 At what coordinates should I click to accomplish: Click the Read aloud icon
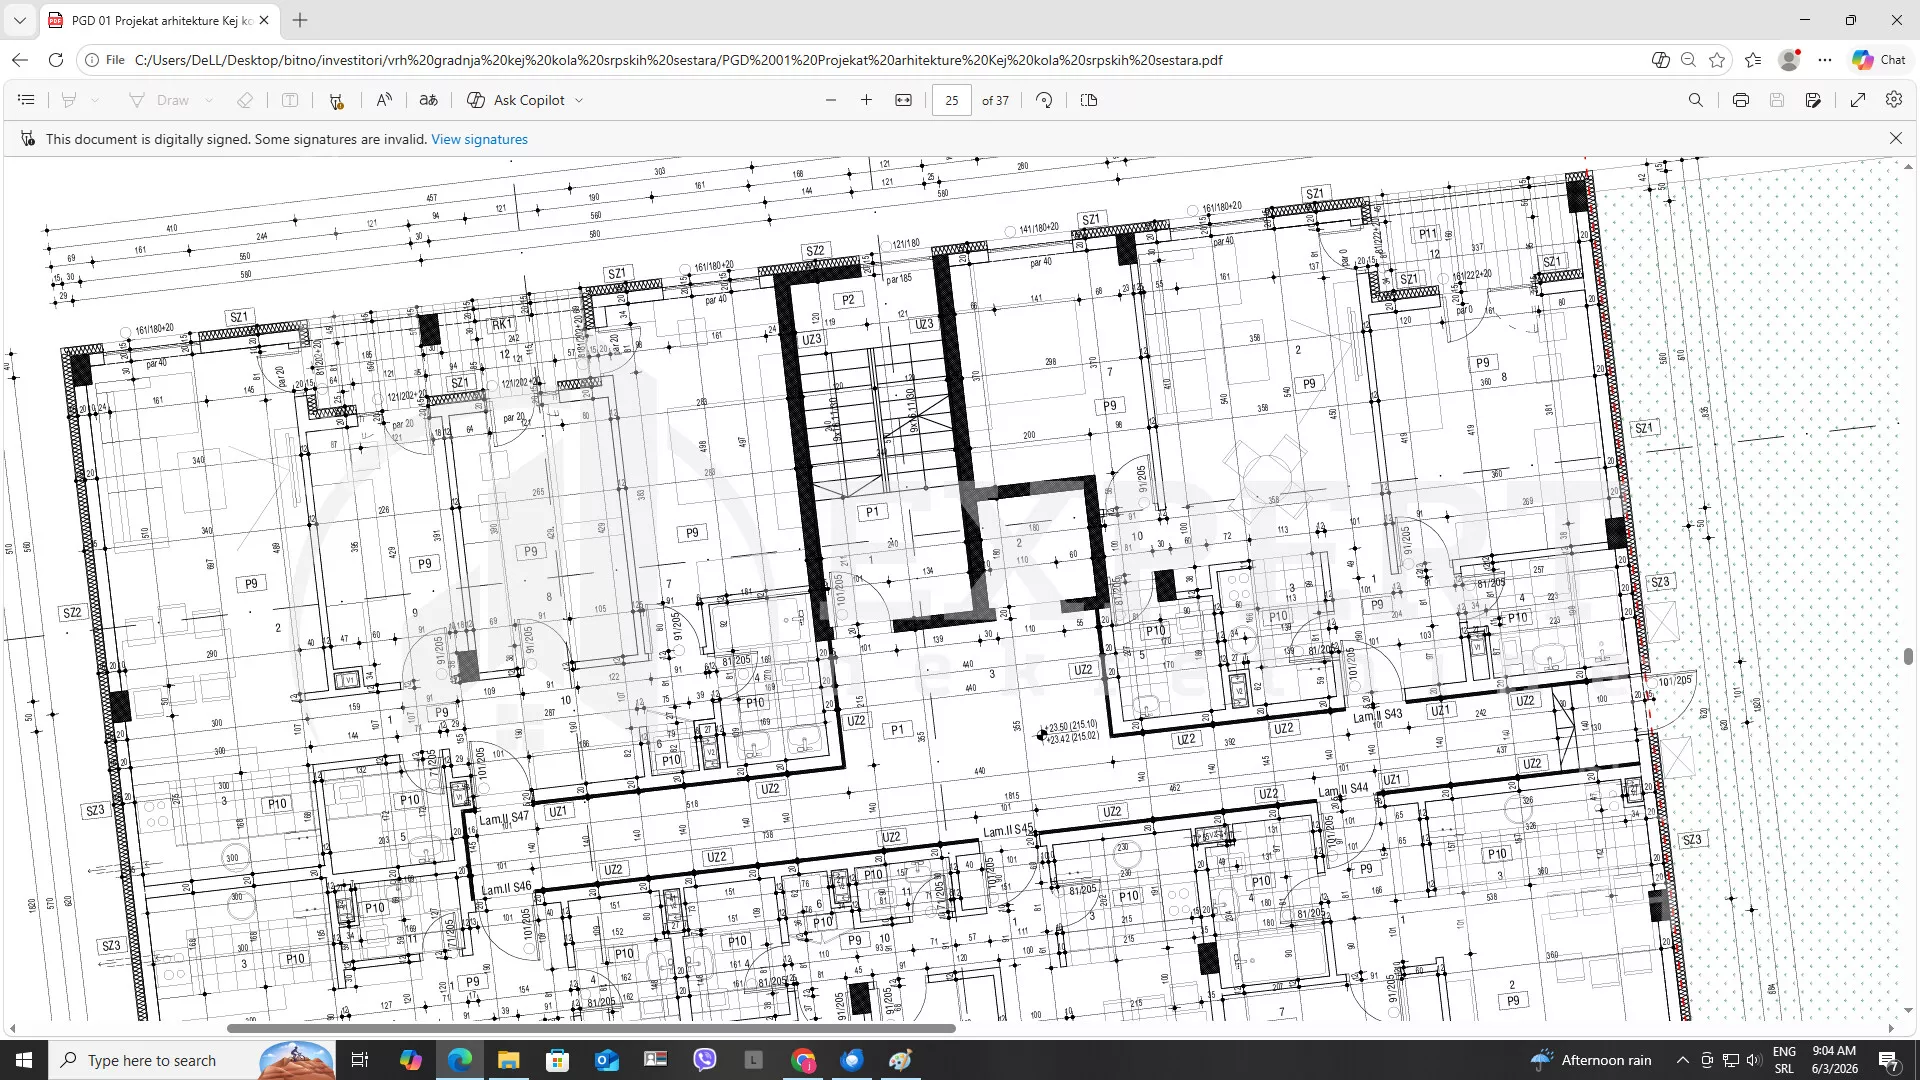pos(384,100)
